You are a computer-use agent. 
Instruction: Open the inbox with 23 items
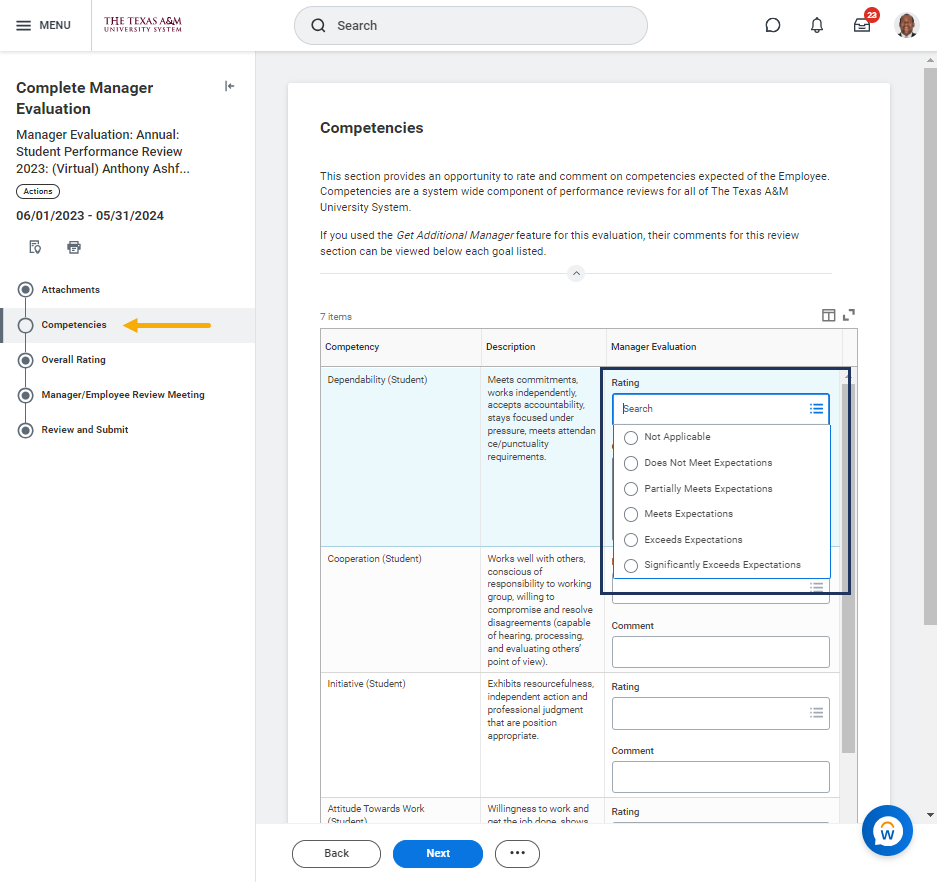point(862,25)
